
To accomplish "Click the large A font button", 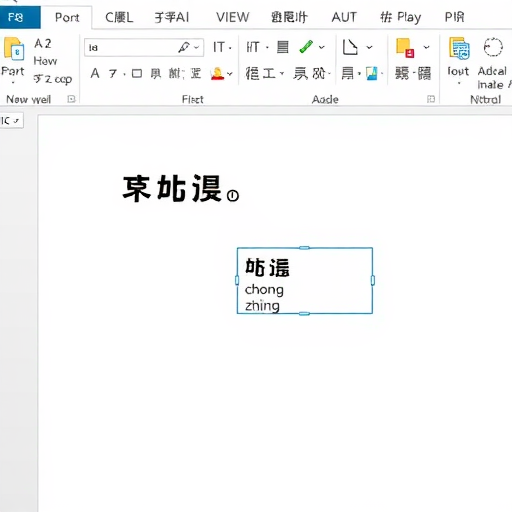I will 95,73.
